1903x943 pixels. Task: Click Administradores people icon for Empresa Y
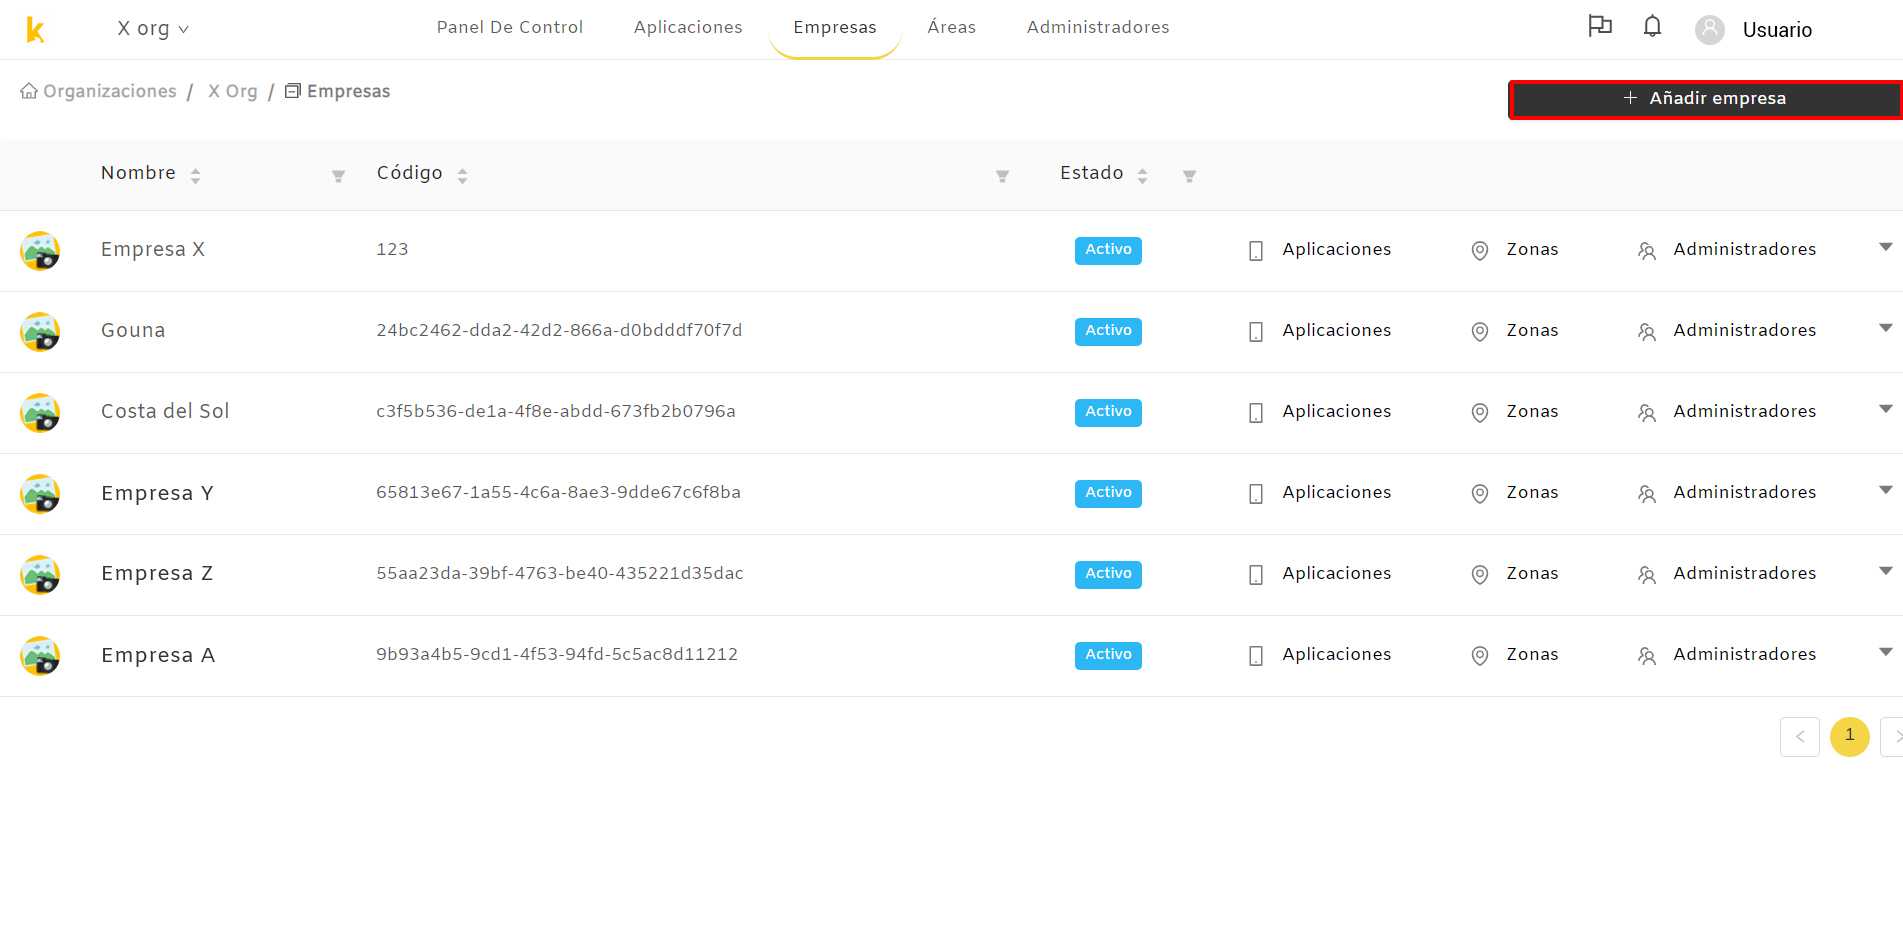[1647, 494]
